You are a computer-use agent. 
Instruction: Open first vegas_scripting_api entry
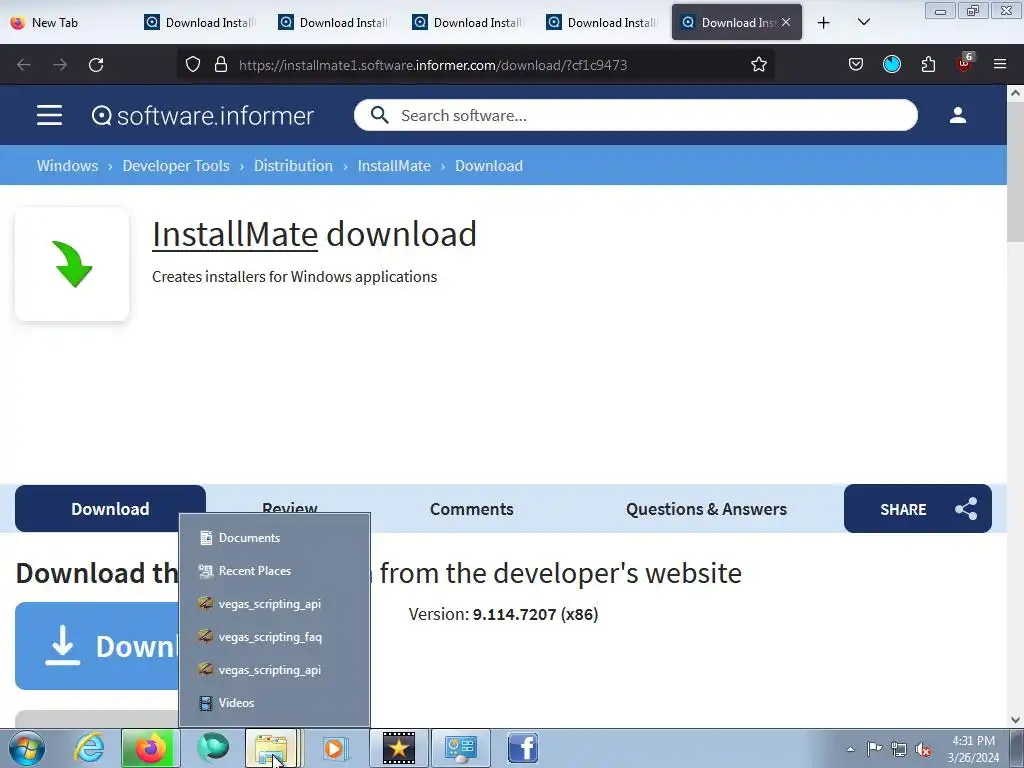(x=274, y=603)
